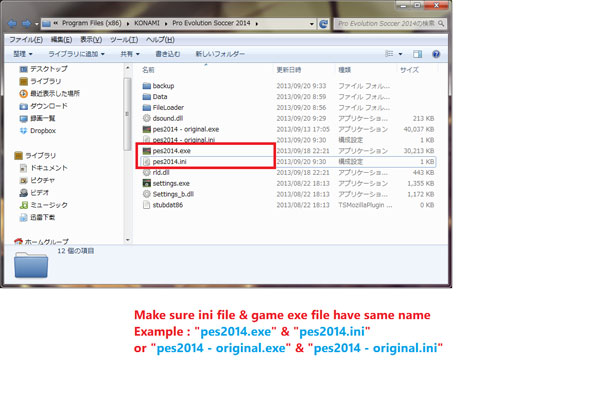Click the 書き込む button

(168, 54)
